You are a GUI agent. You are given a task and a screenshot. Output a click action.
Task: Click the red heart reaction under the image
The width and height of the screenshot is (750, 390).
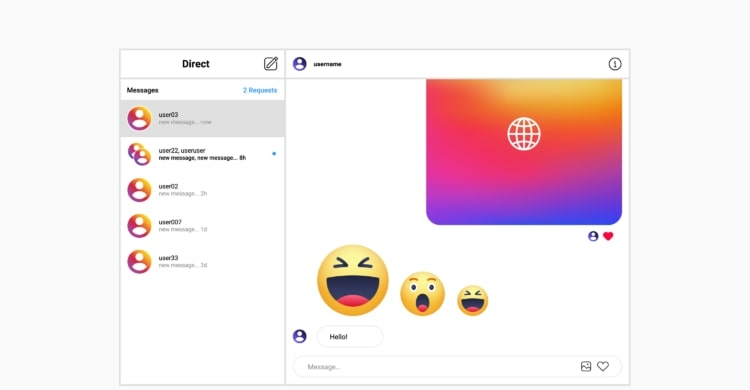pyautogui.click(x=608, y=236)
